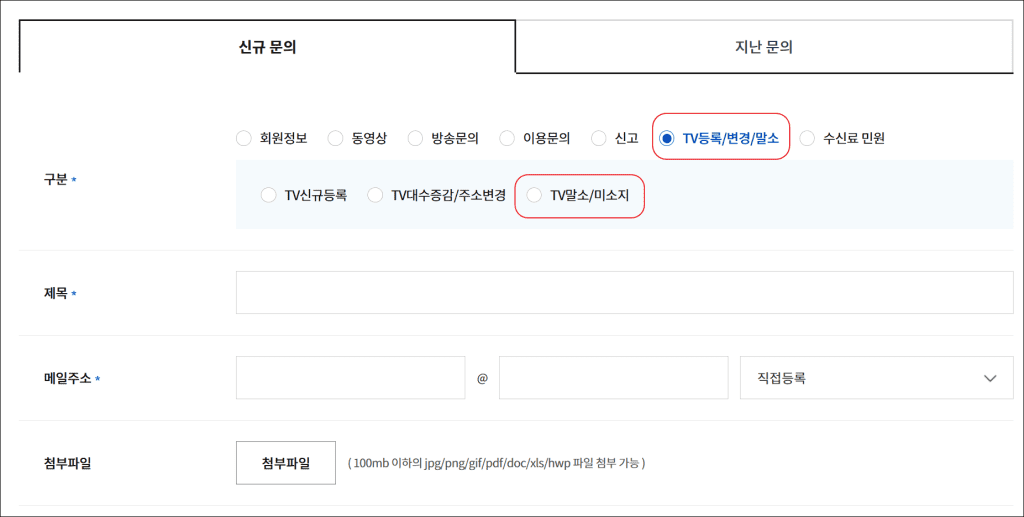Click the attachment file-type note text
This screenshot has width=1024, height=517.
(496, 463)
